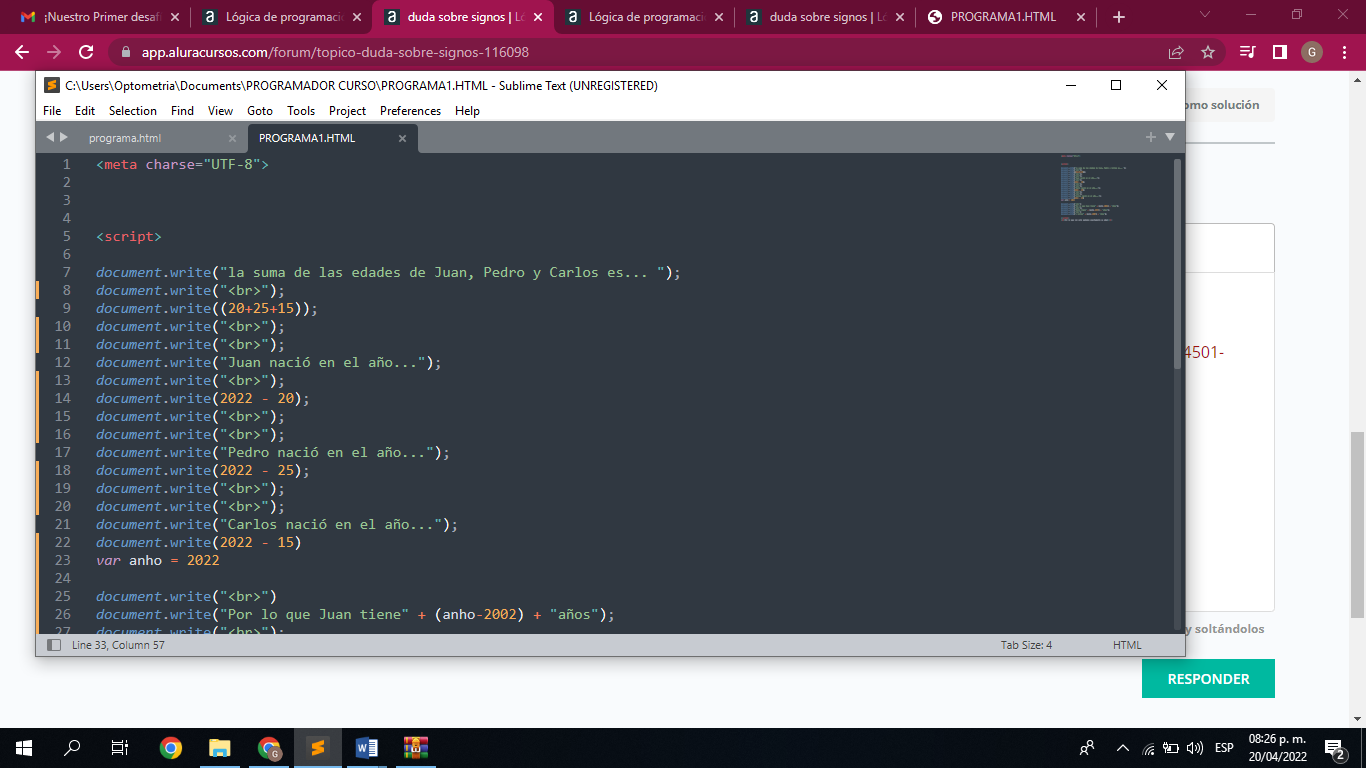Close the programa.html tab

[232, 138]
